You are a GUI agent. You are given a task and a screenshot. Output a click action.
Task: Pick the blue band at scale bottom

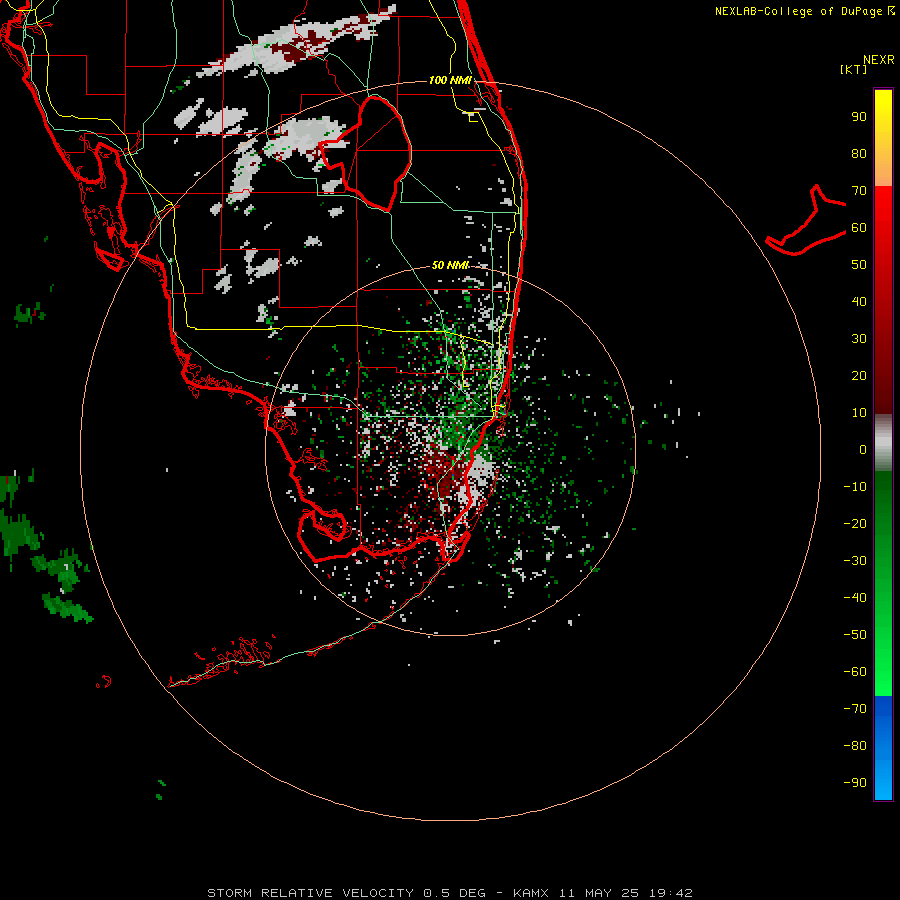coord(883,748)
